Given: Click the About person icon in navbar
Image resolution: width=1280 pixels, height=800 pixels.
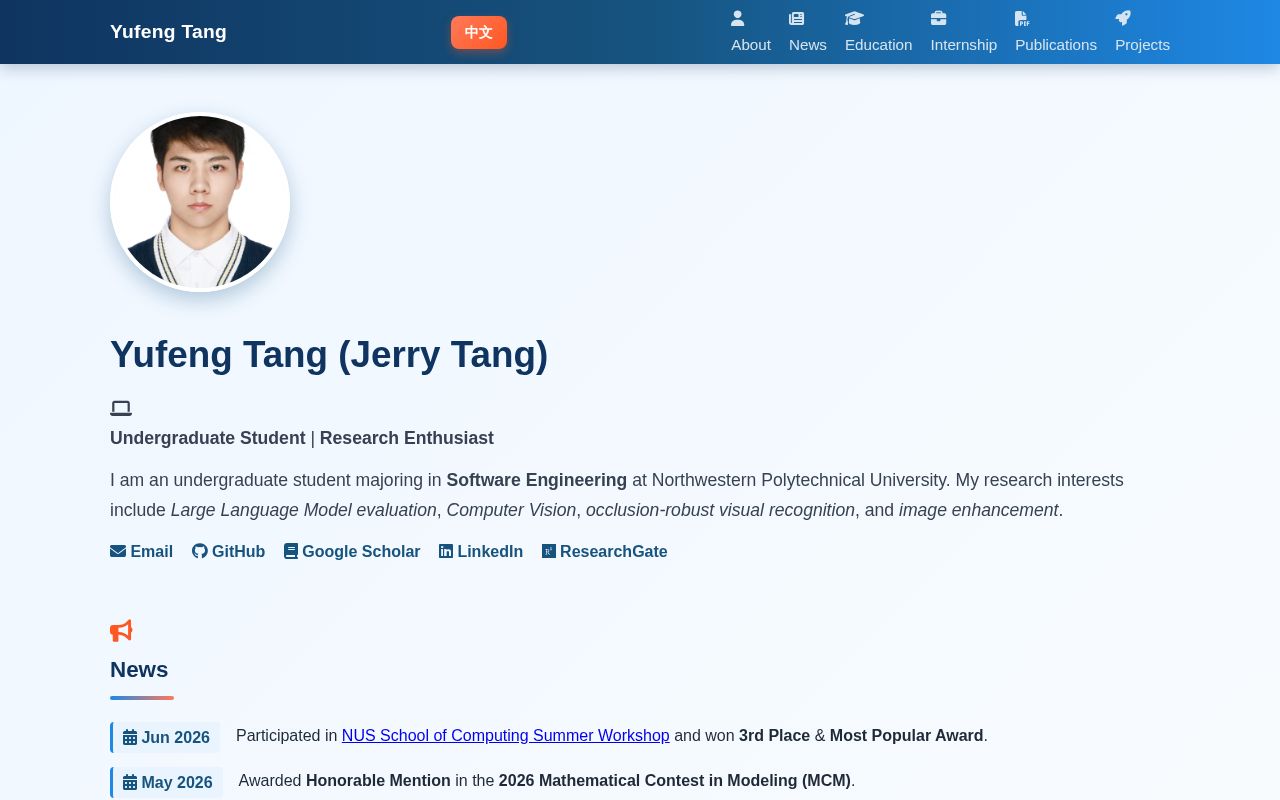Looking at the screenshot, I should pos(738,18).
